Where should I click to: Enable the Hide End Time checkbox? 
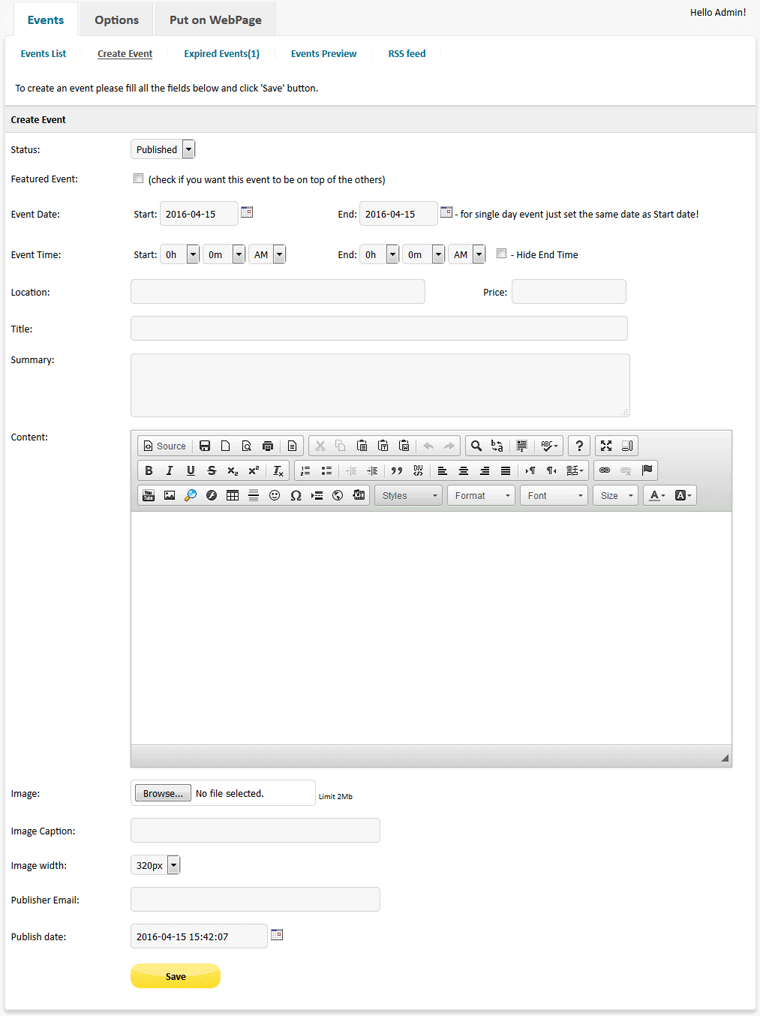point(502,254)
